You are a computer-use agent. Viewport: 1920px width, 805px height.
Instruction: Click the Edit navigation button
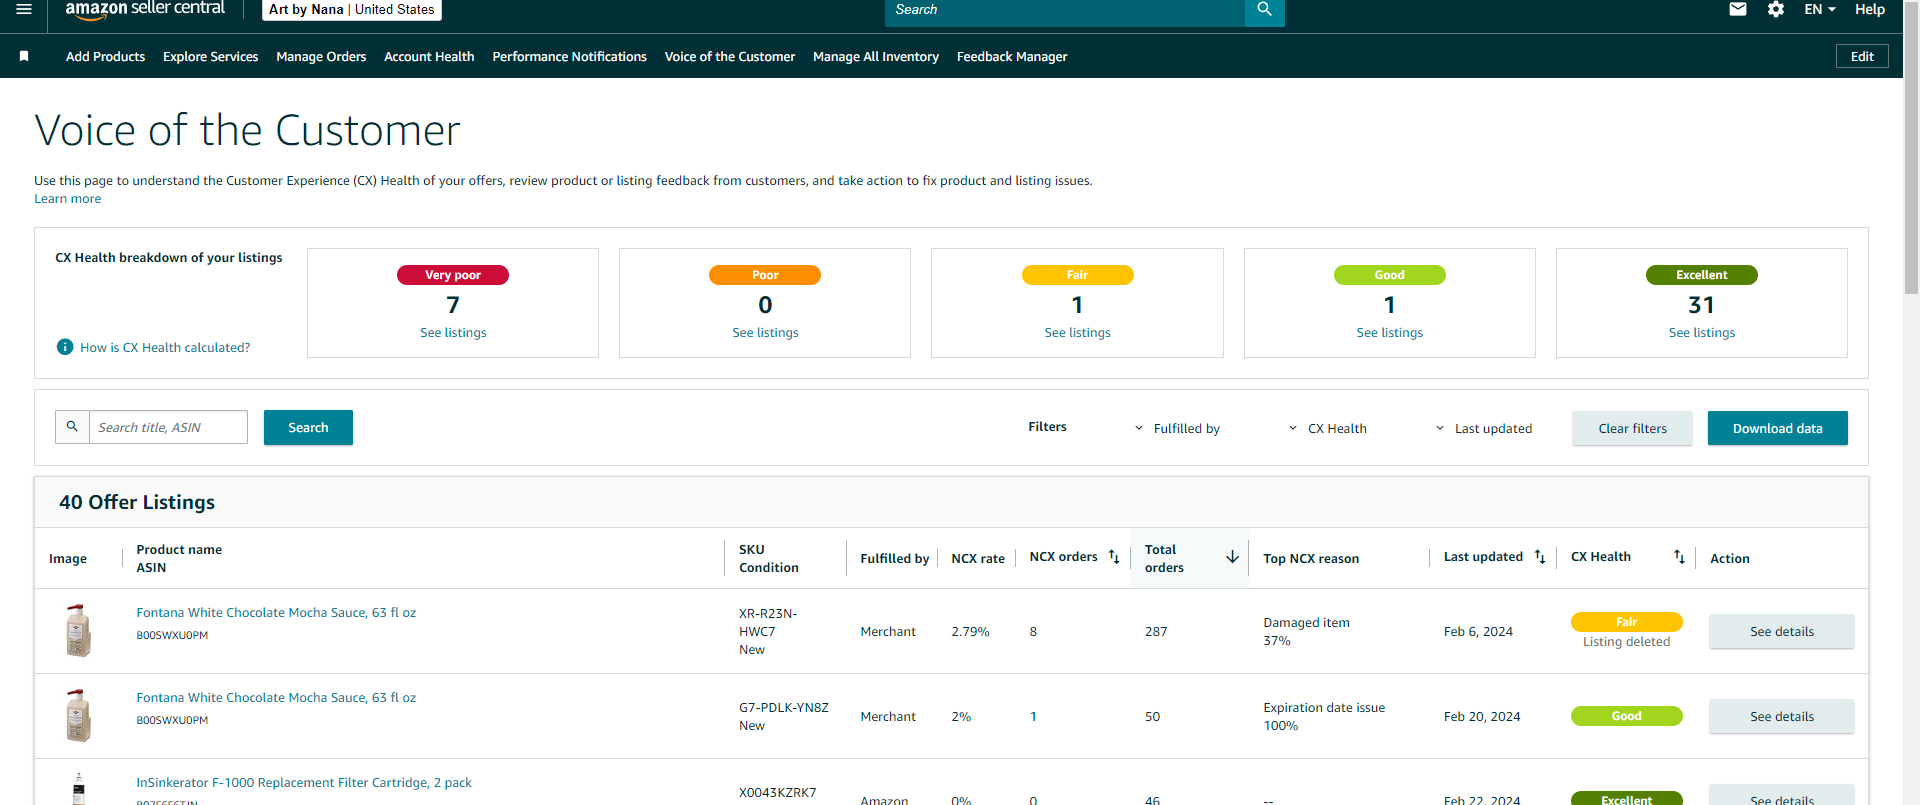[x=1862, y=56]
